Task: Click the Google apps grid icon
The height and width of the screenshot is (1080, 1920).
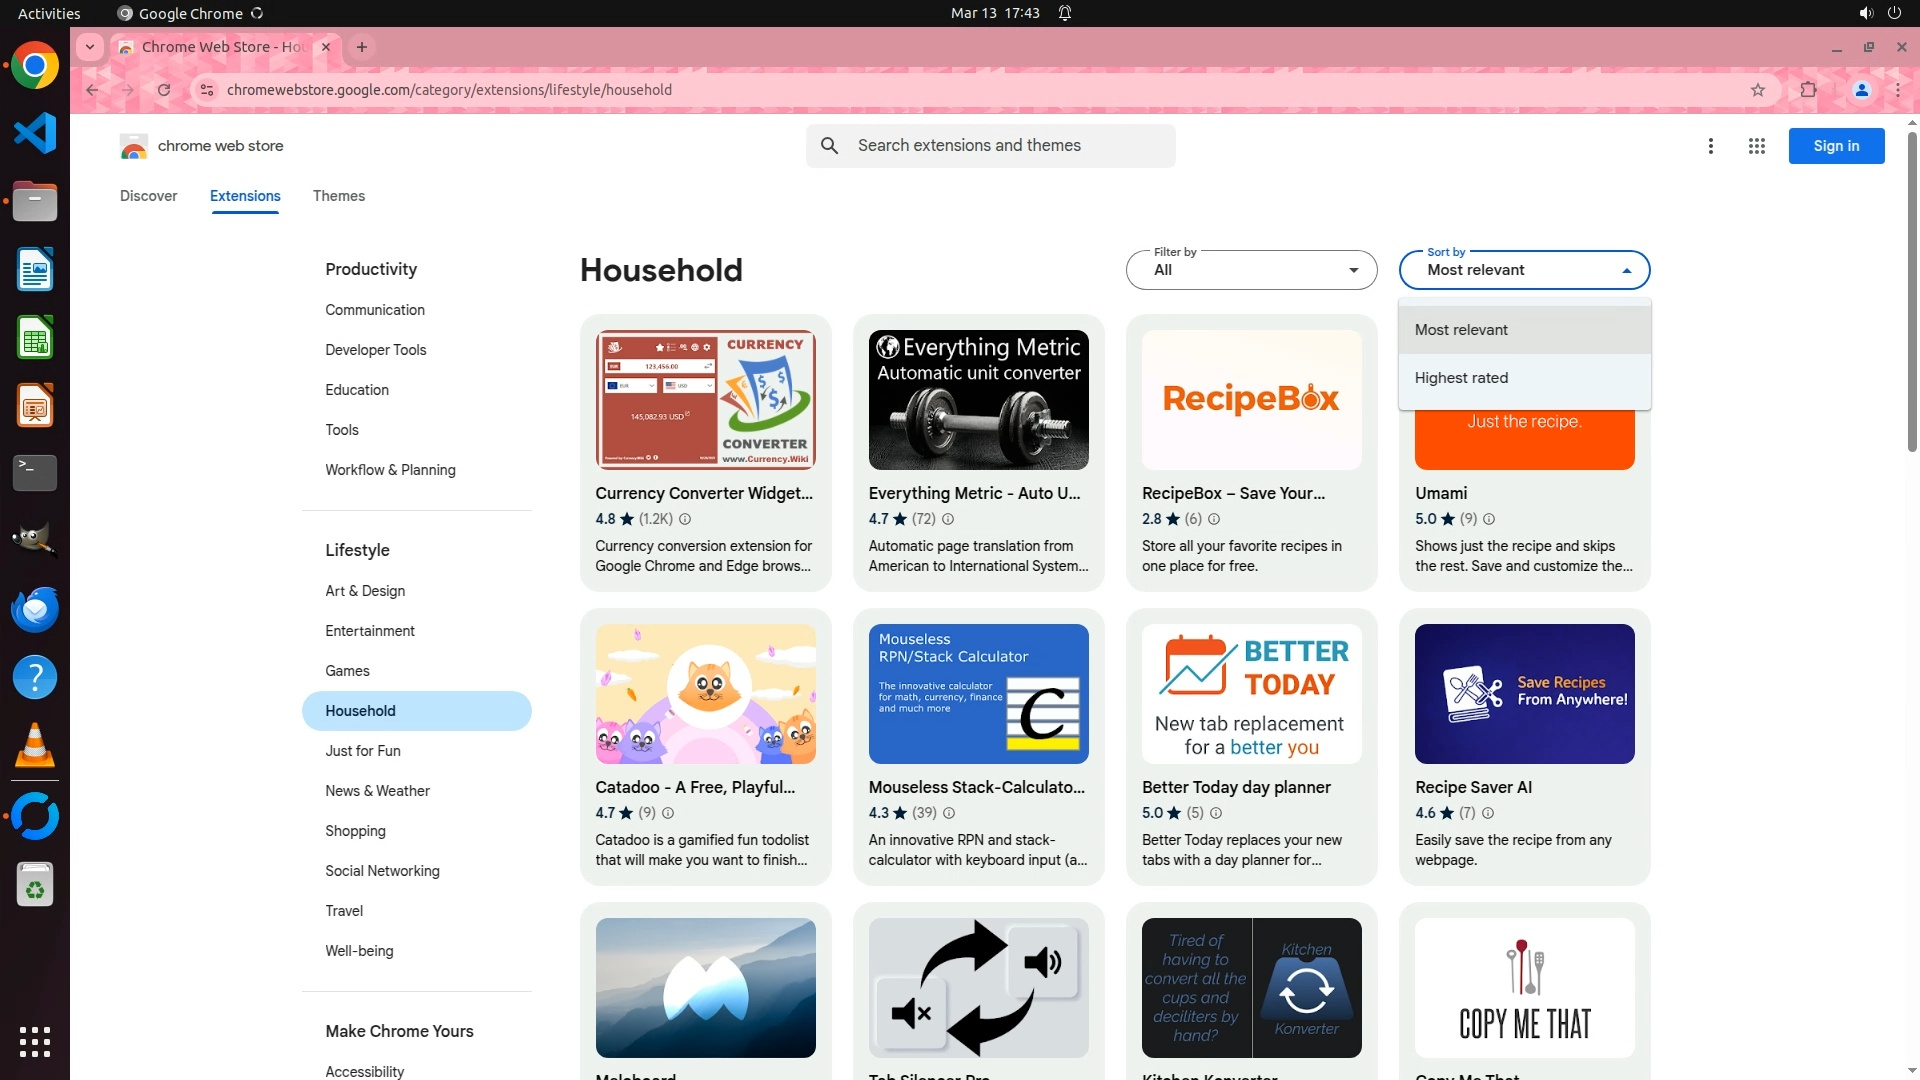Action: (1756, 146)
